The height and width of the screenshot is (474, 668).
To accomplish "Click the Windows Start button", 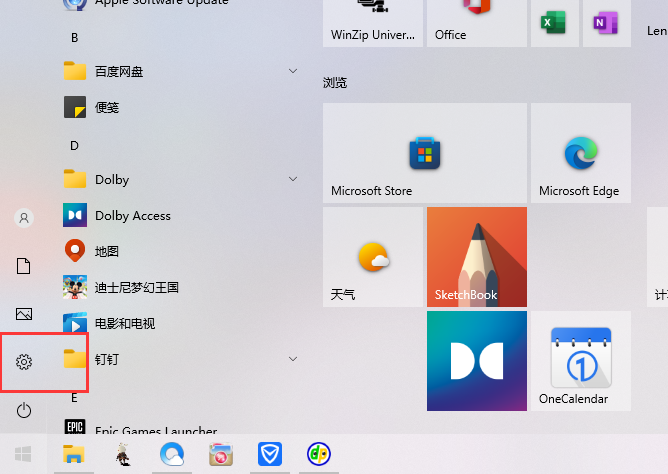I will (22, 454).
